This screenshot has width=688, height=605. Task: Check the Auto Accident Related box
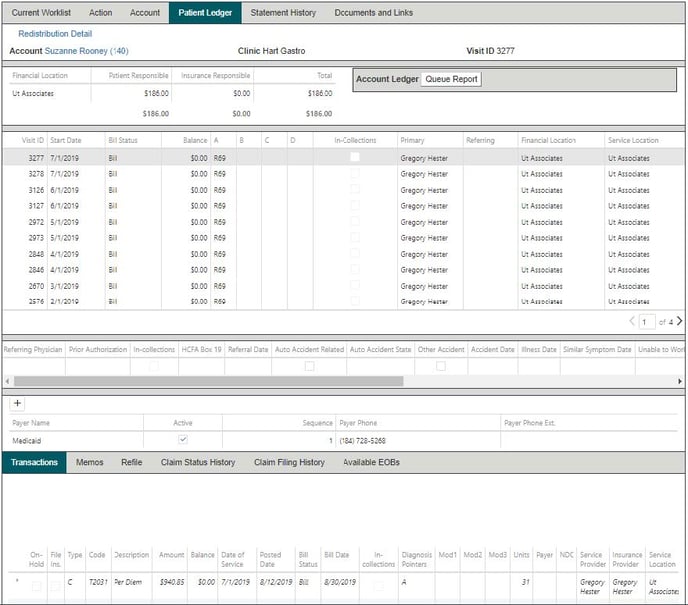tap(309, 366)
